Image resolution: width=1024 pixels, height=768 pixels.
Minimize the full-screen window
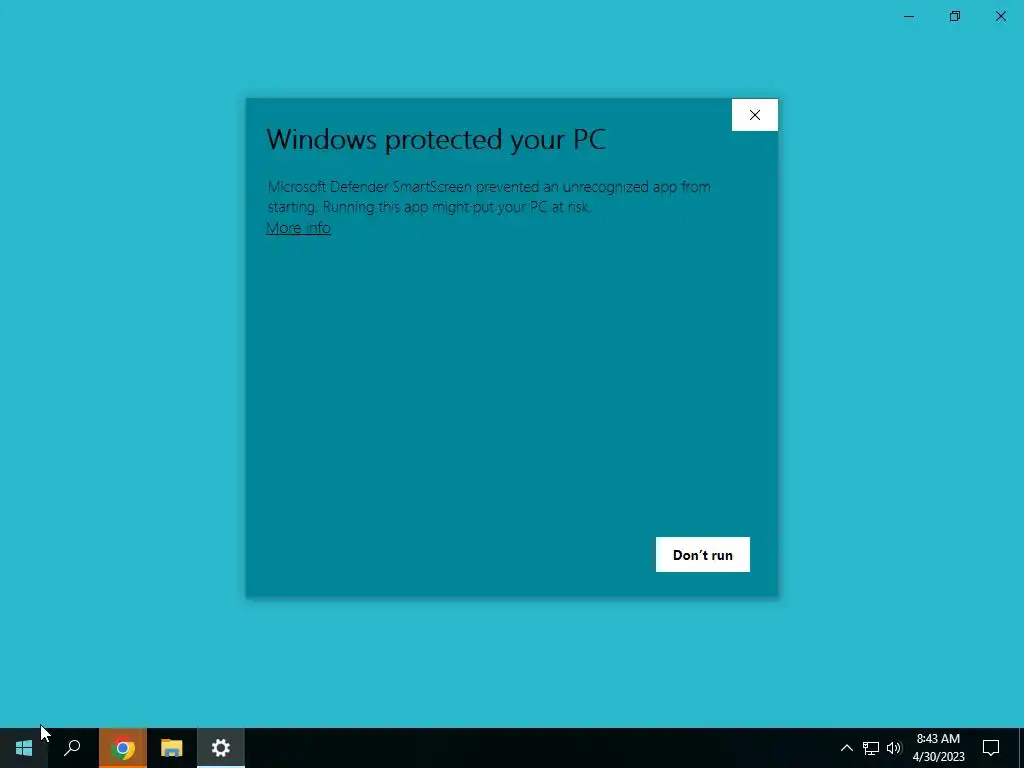click(x=909, y=16)
